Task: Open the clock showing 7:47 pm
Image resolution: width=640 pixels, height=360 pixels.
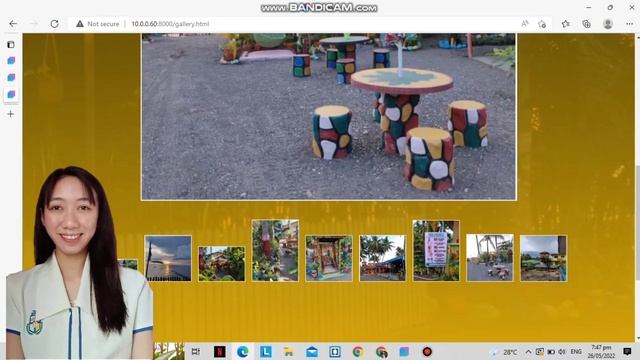Action: (601, 351)
